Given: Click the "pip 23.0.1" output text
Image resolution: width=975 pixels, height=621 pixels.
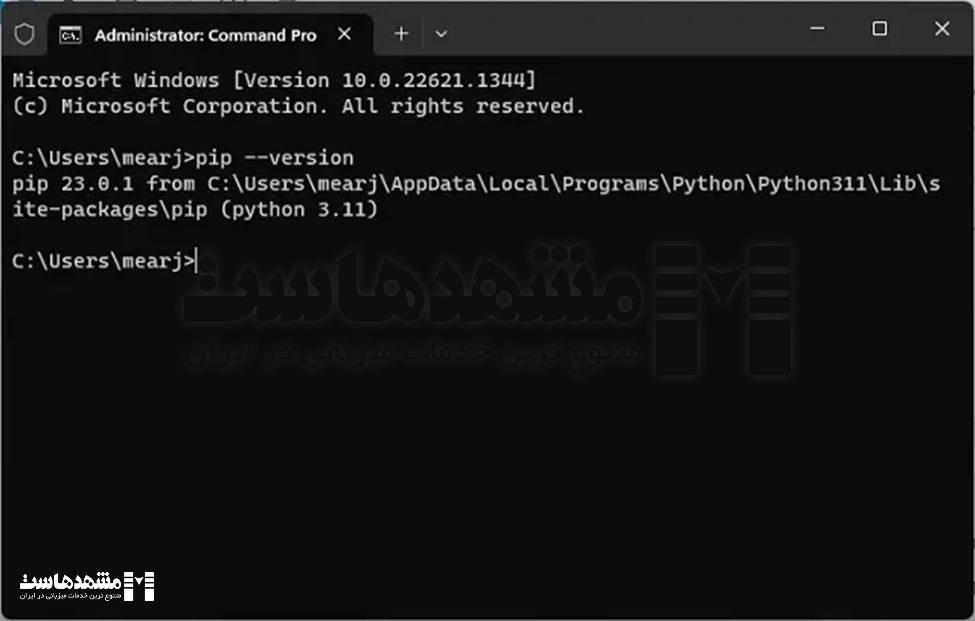Looking at the screenshot, I should 74,184.
